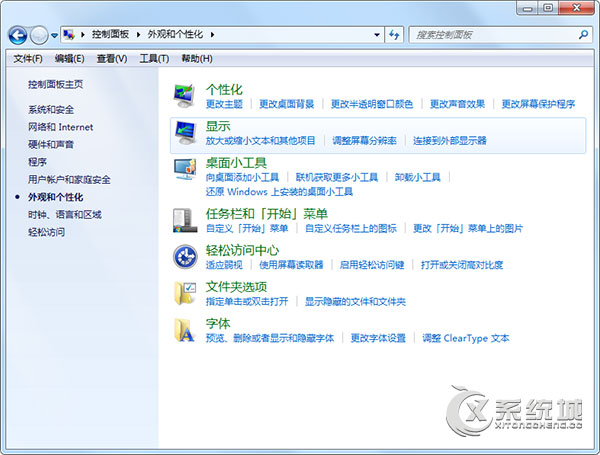Click the 调整屏幕分辨率 link
This screenshot has height=455, width=600.
[364, 141]
